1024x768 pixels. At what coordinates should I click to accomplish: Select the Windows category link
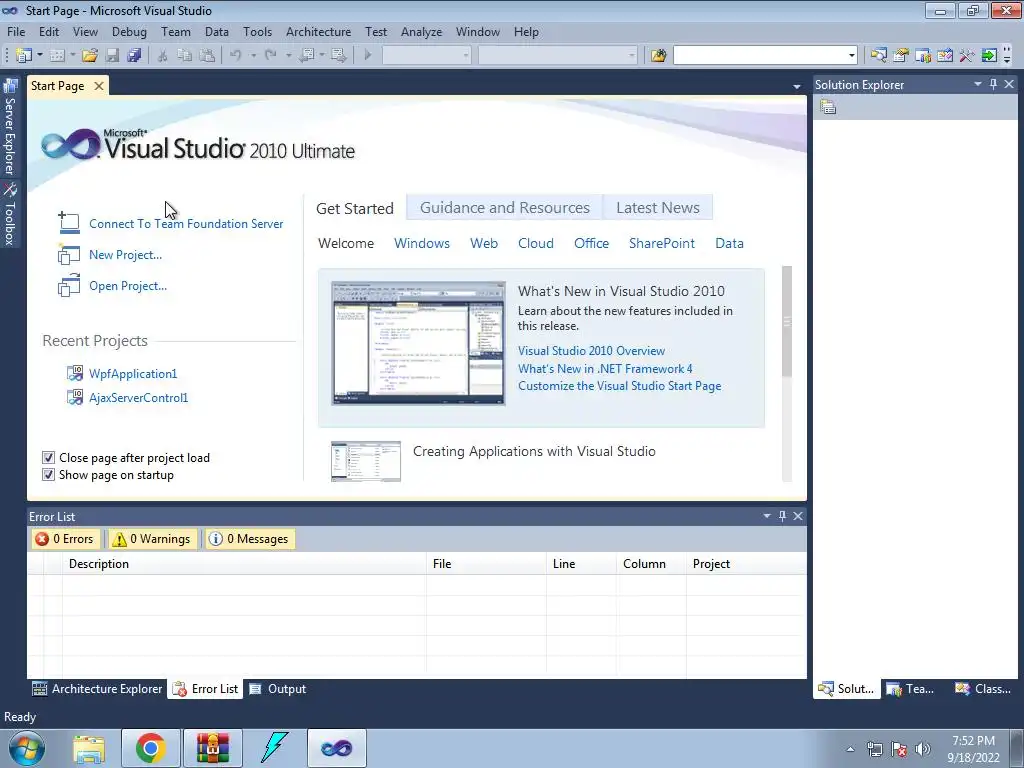click(x=422, y=244)
